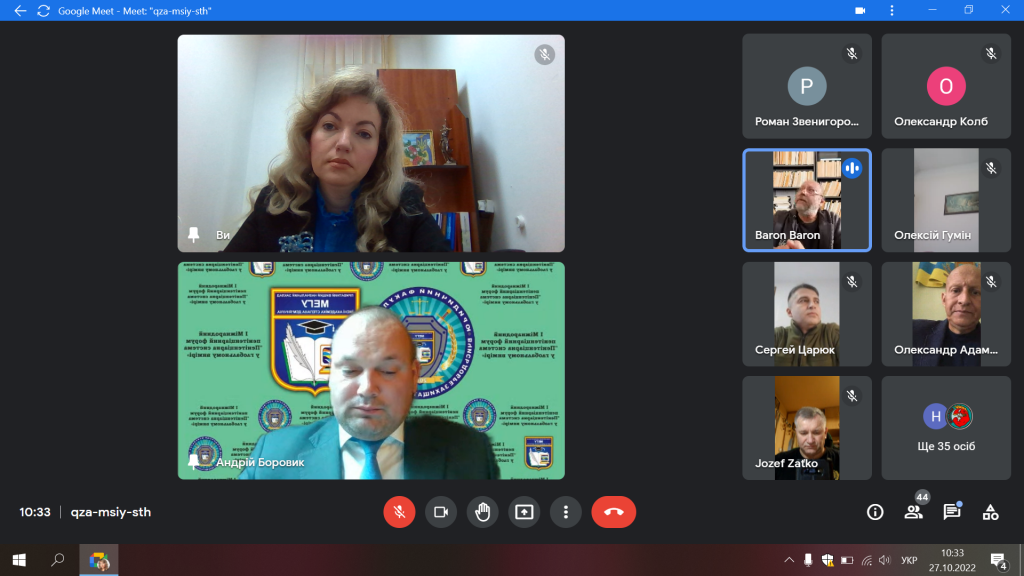Viewport: 1024px width, 576px height.
Task: Open meeting details info icon
Action: (875, 512)
